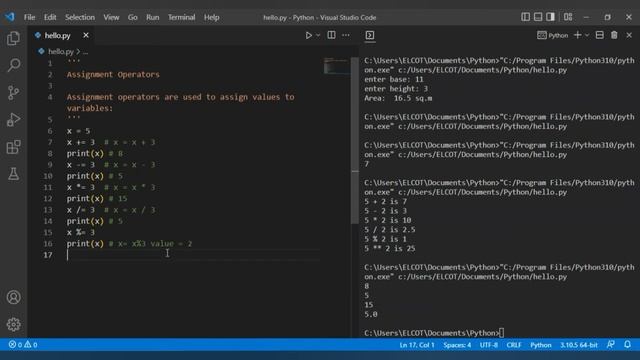This screenshot has height=360, width=640.
Task: Open Source Control view
Action: click(13, 93)
